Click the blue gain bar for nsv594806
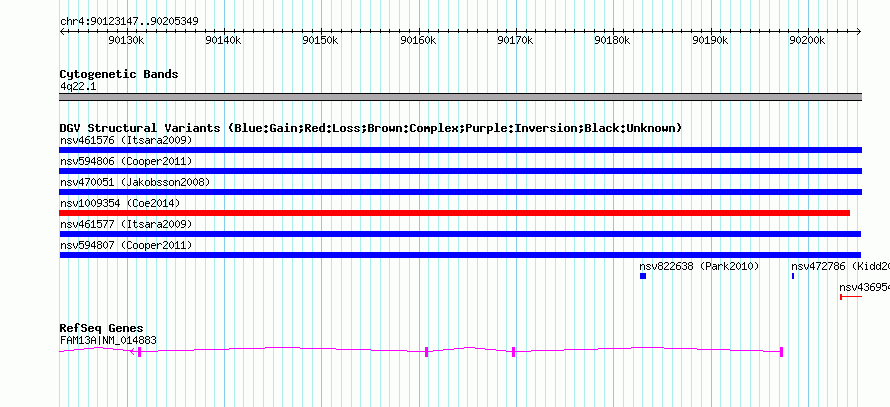 pos(460,171)
